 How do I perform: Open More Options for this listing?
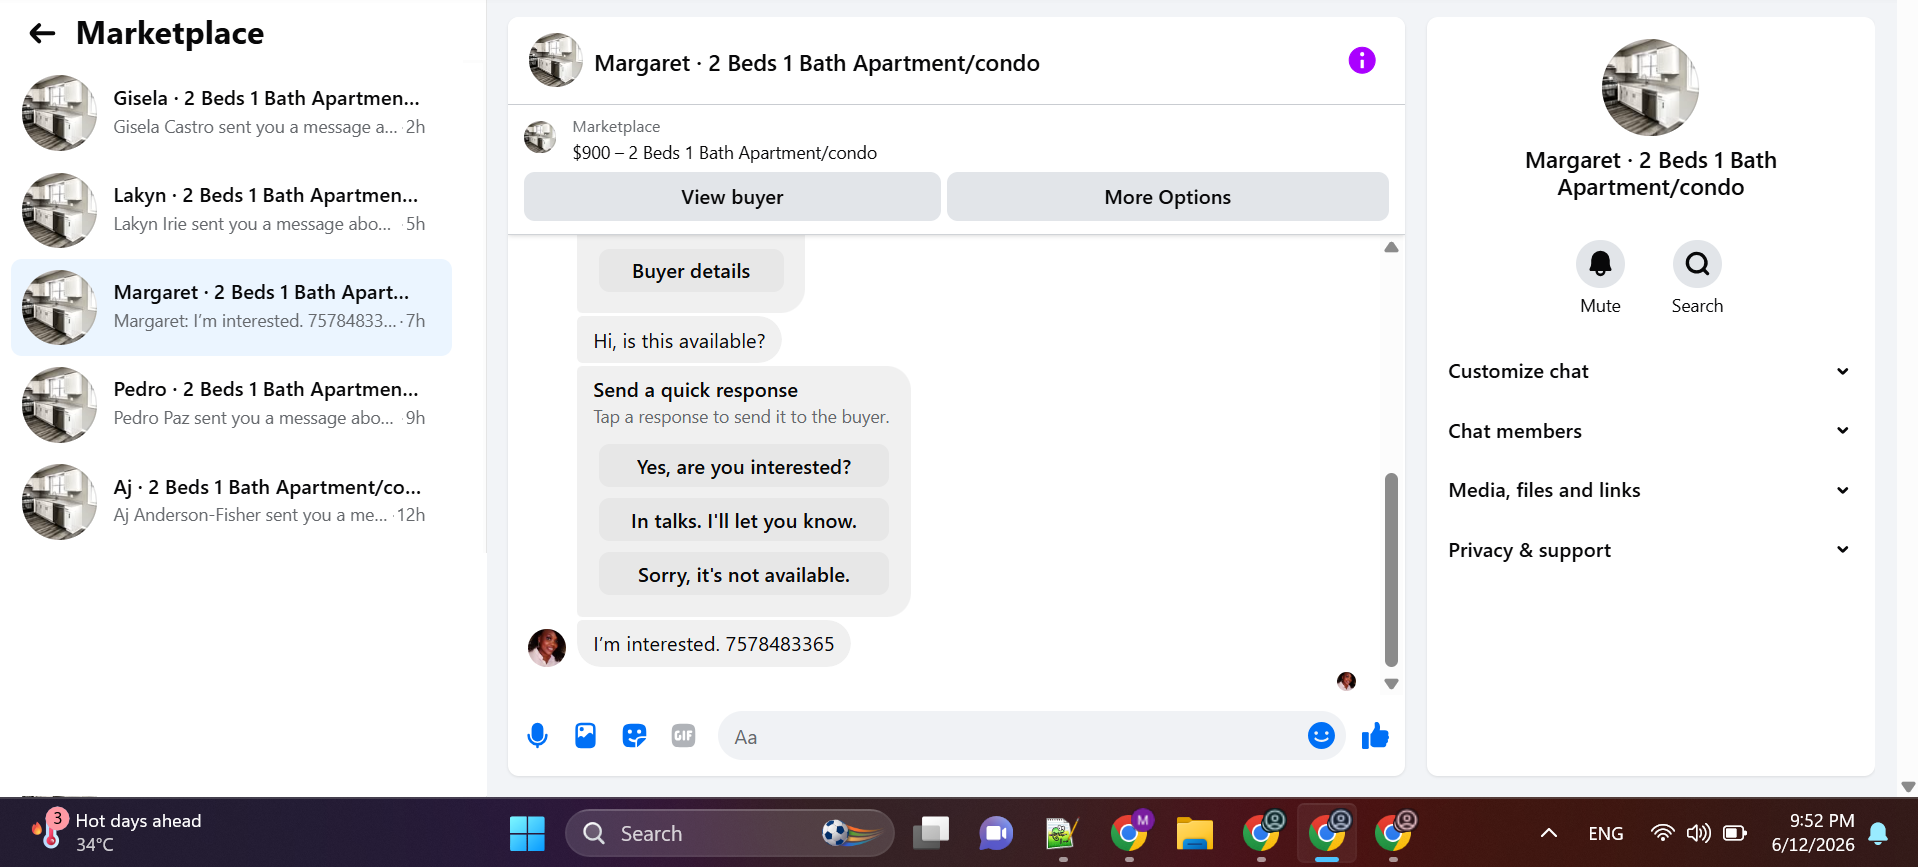[1167, 197]
